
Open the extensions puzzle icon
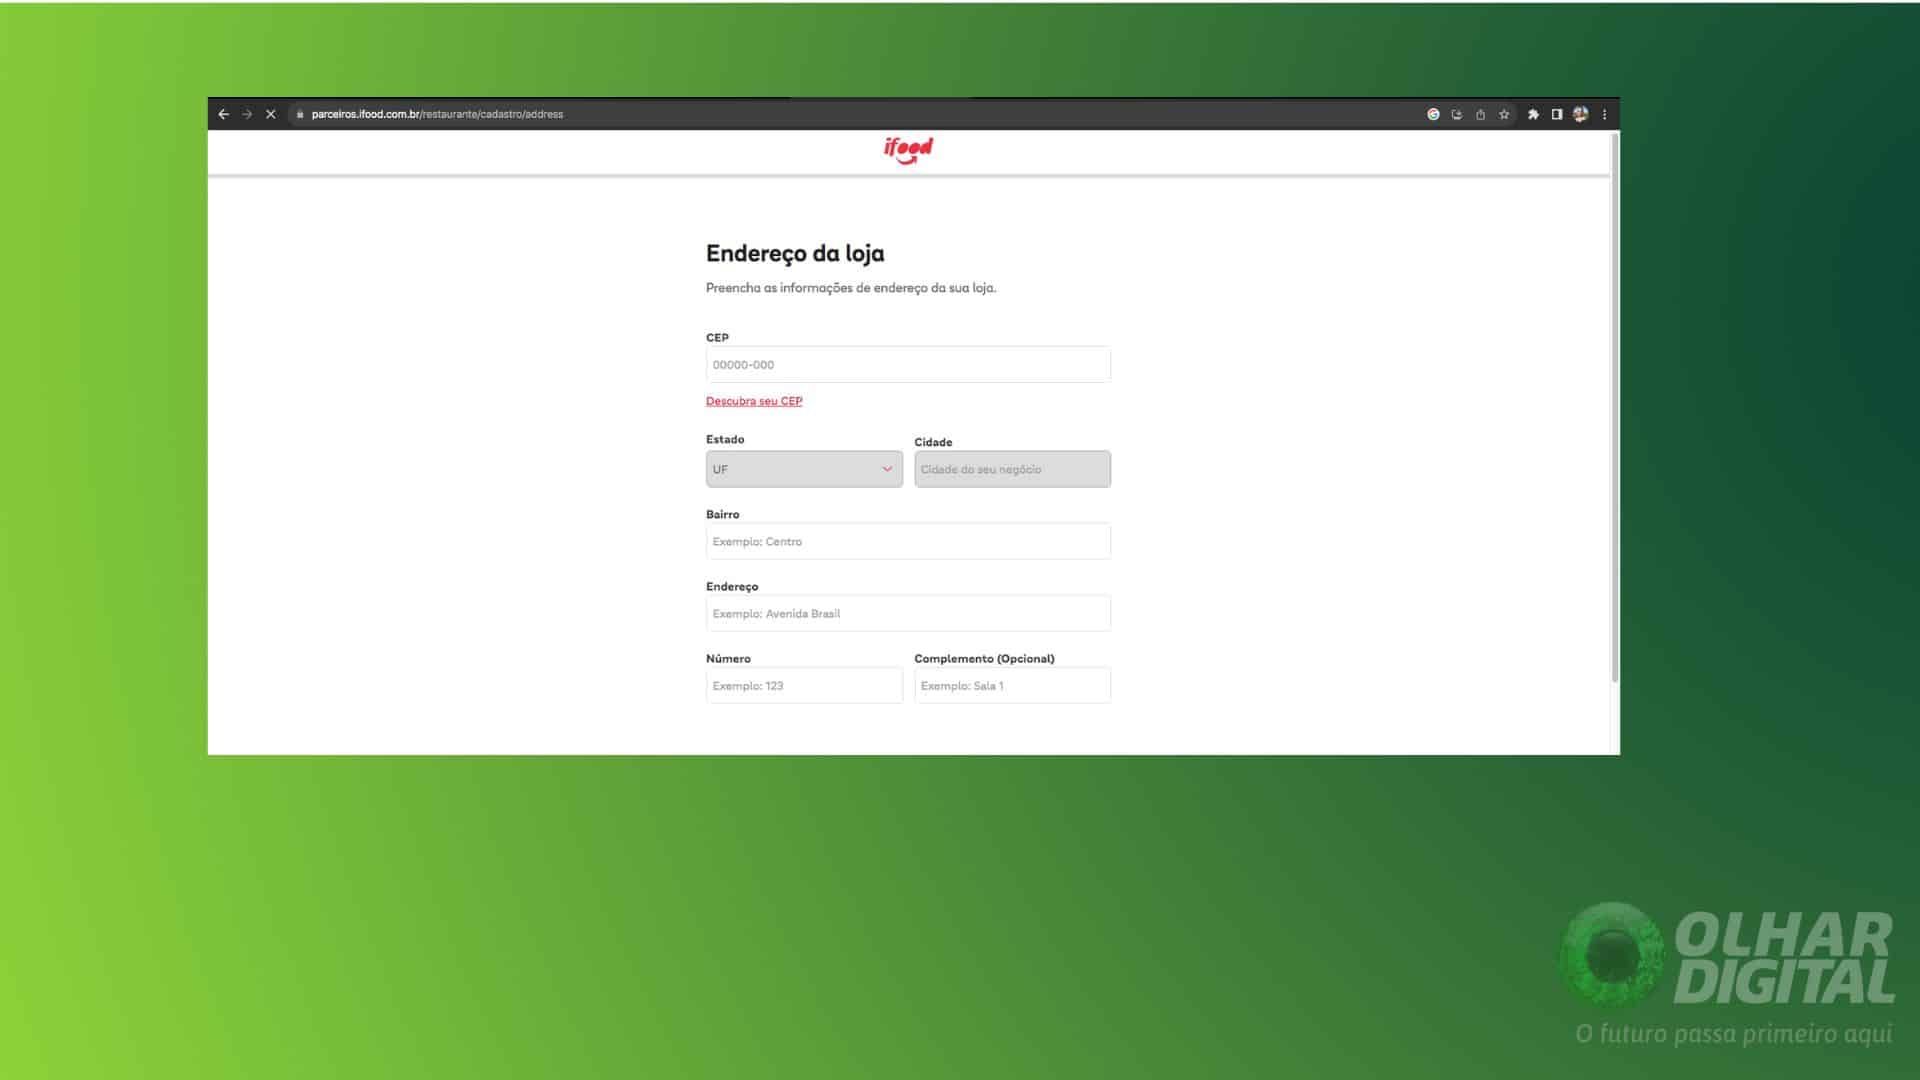[x=1533, y=114]
